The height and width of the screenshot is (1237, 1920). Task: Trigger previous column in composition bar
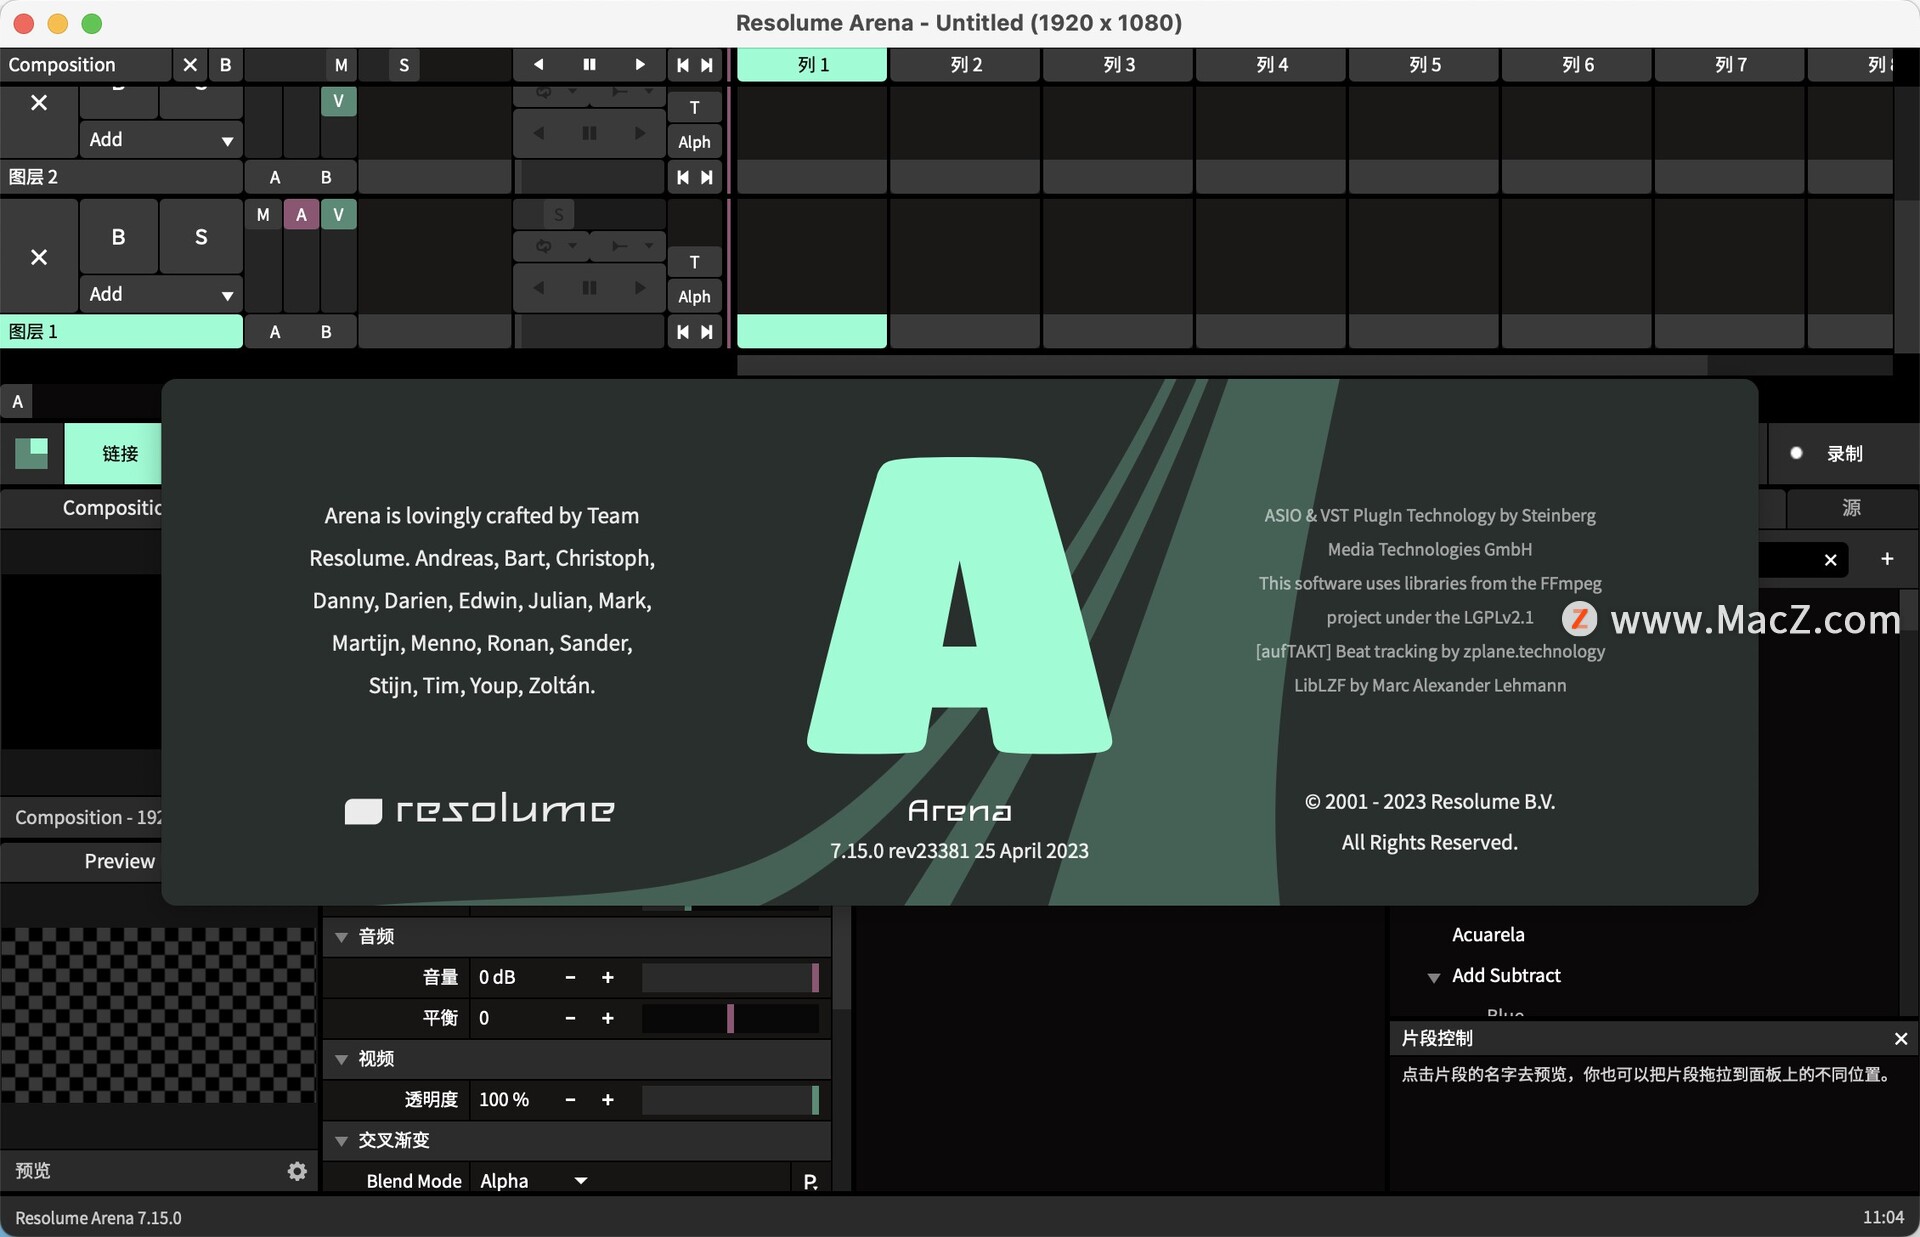pos(682,65)
